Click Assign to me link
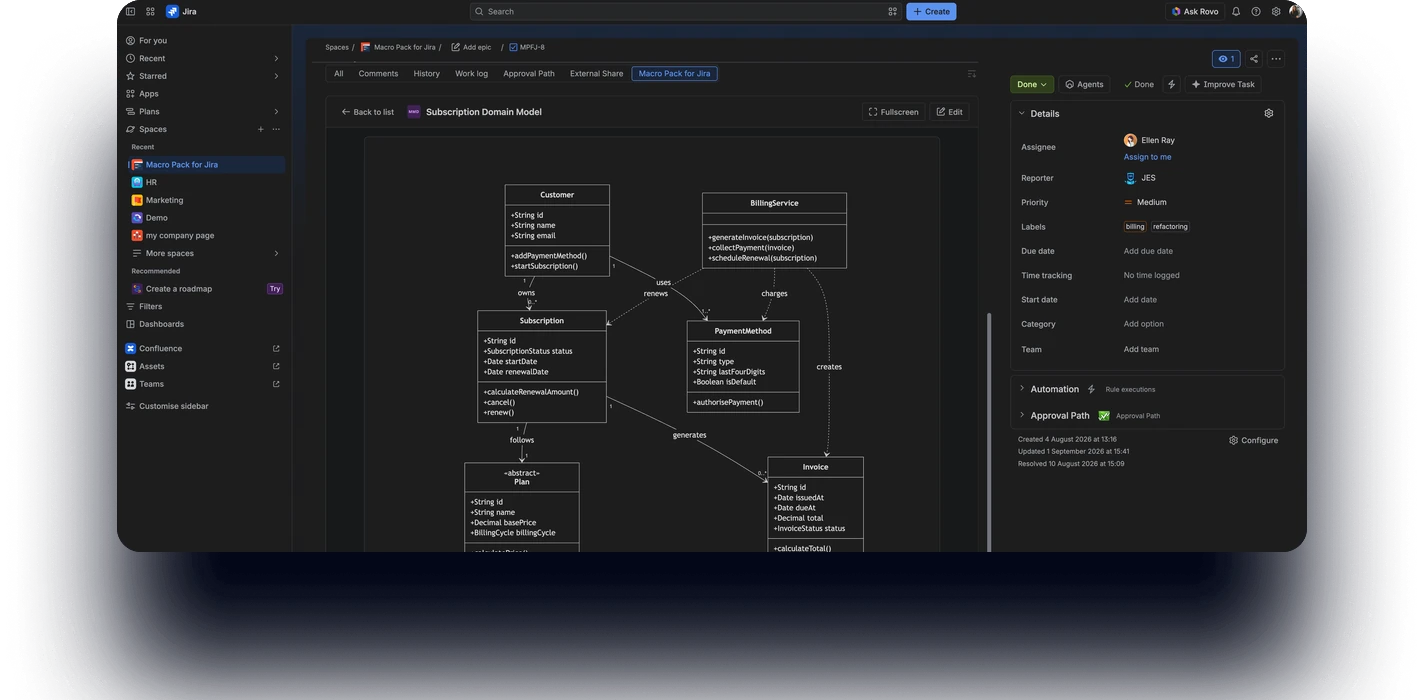Screen dimensions: 1424x700 point(1147,157)
